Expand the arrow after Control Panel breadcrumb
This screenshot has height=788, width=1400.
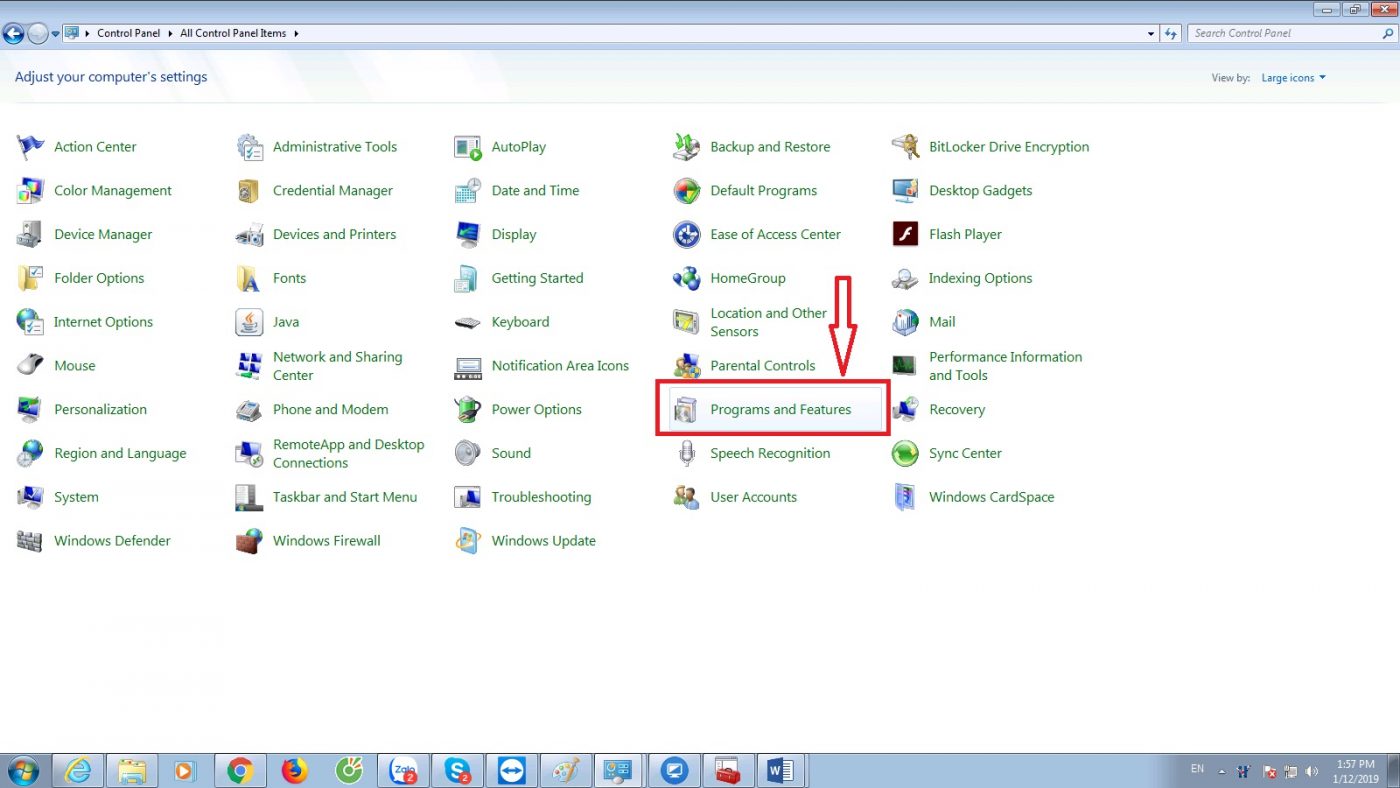click(x=171, y=33)
